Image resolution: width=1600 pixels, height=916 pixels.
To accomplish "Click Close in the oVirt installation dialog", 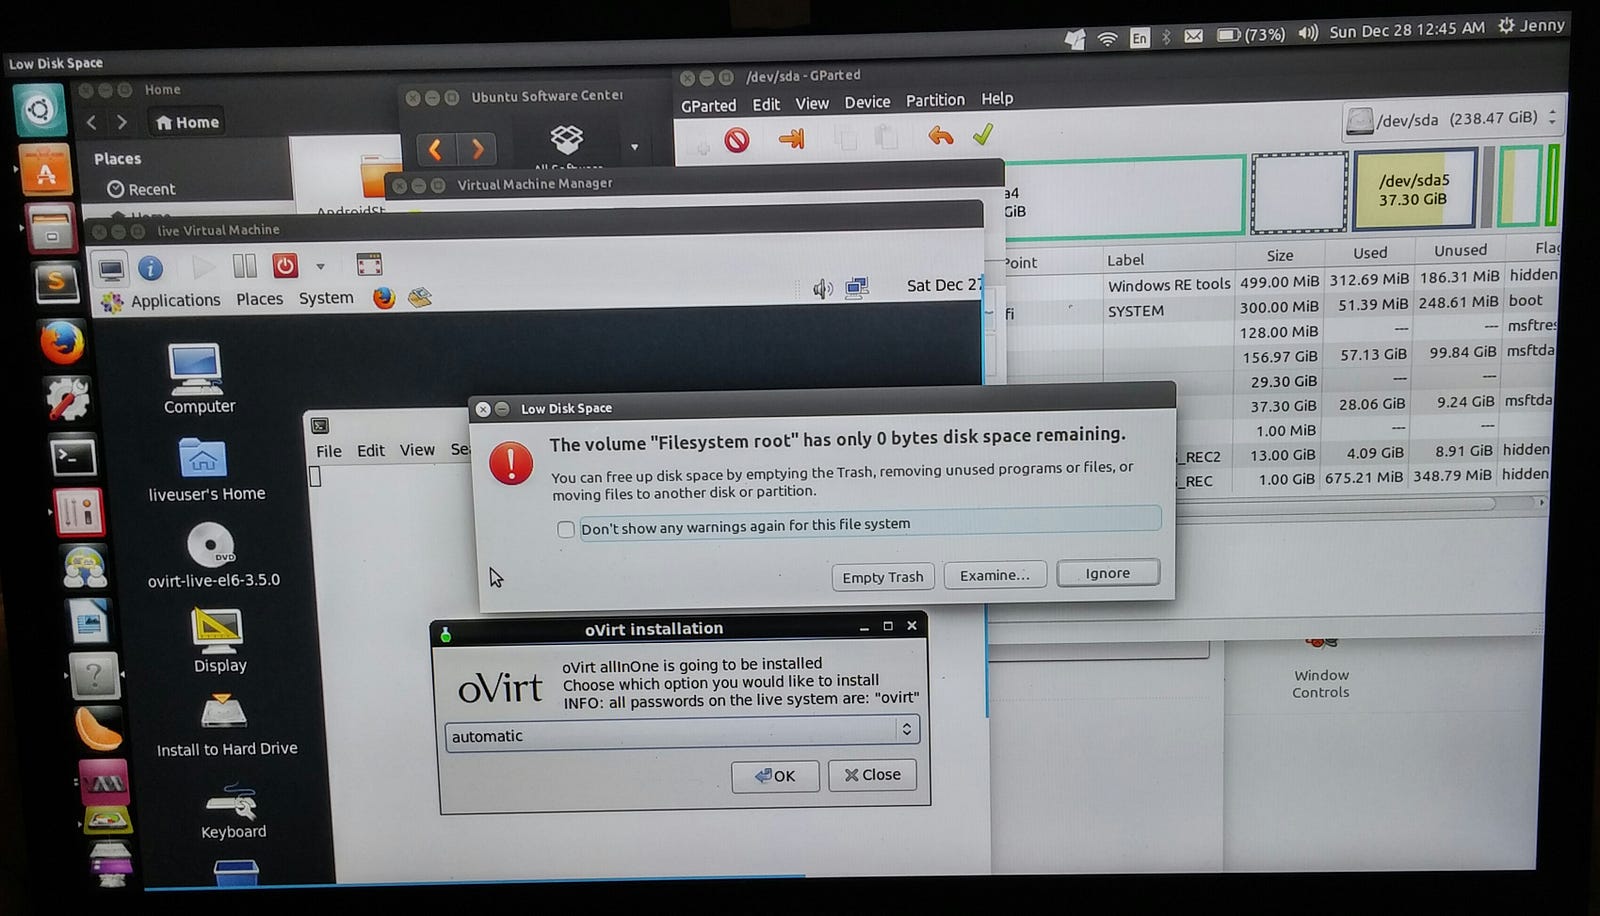I will (x=872, y=775).
